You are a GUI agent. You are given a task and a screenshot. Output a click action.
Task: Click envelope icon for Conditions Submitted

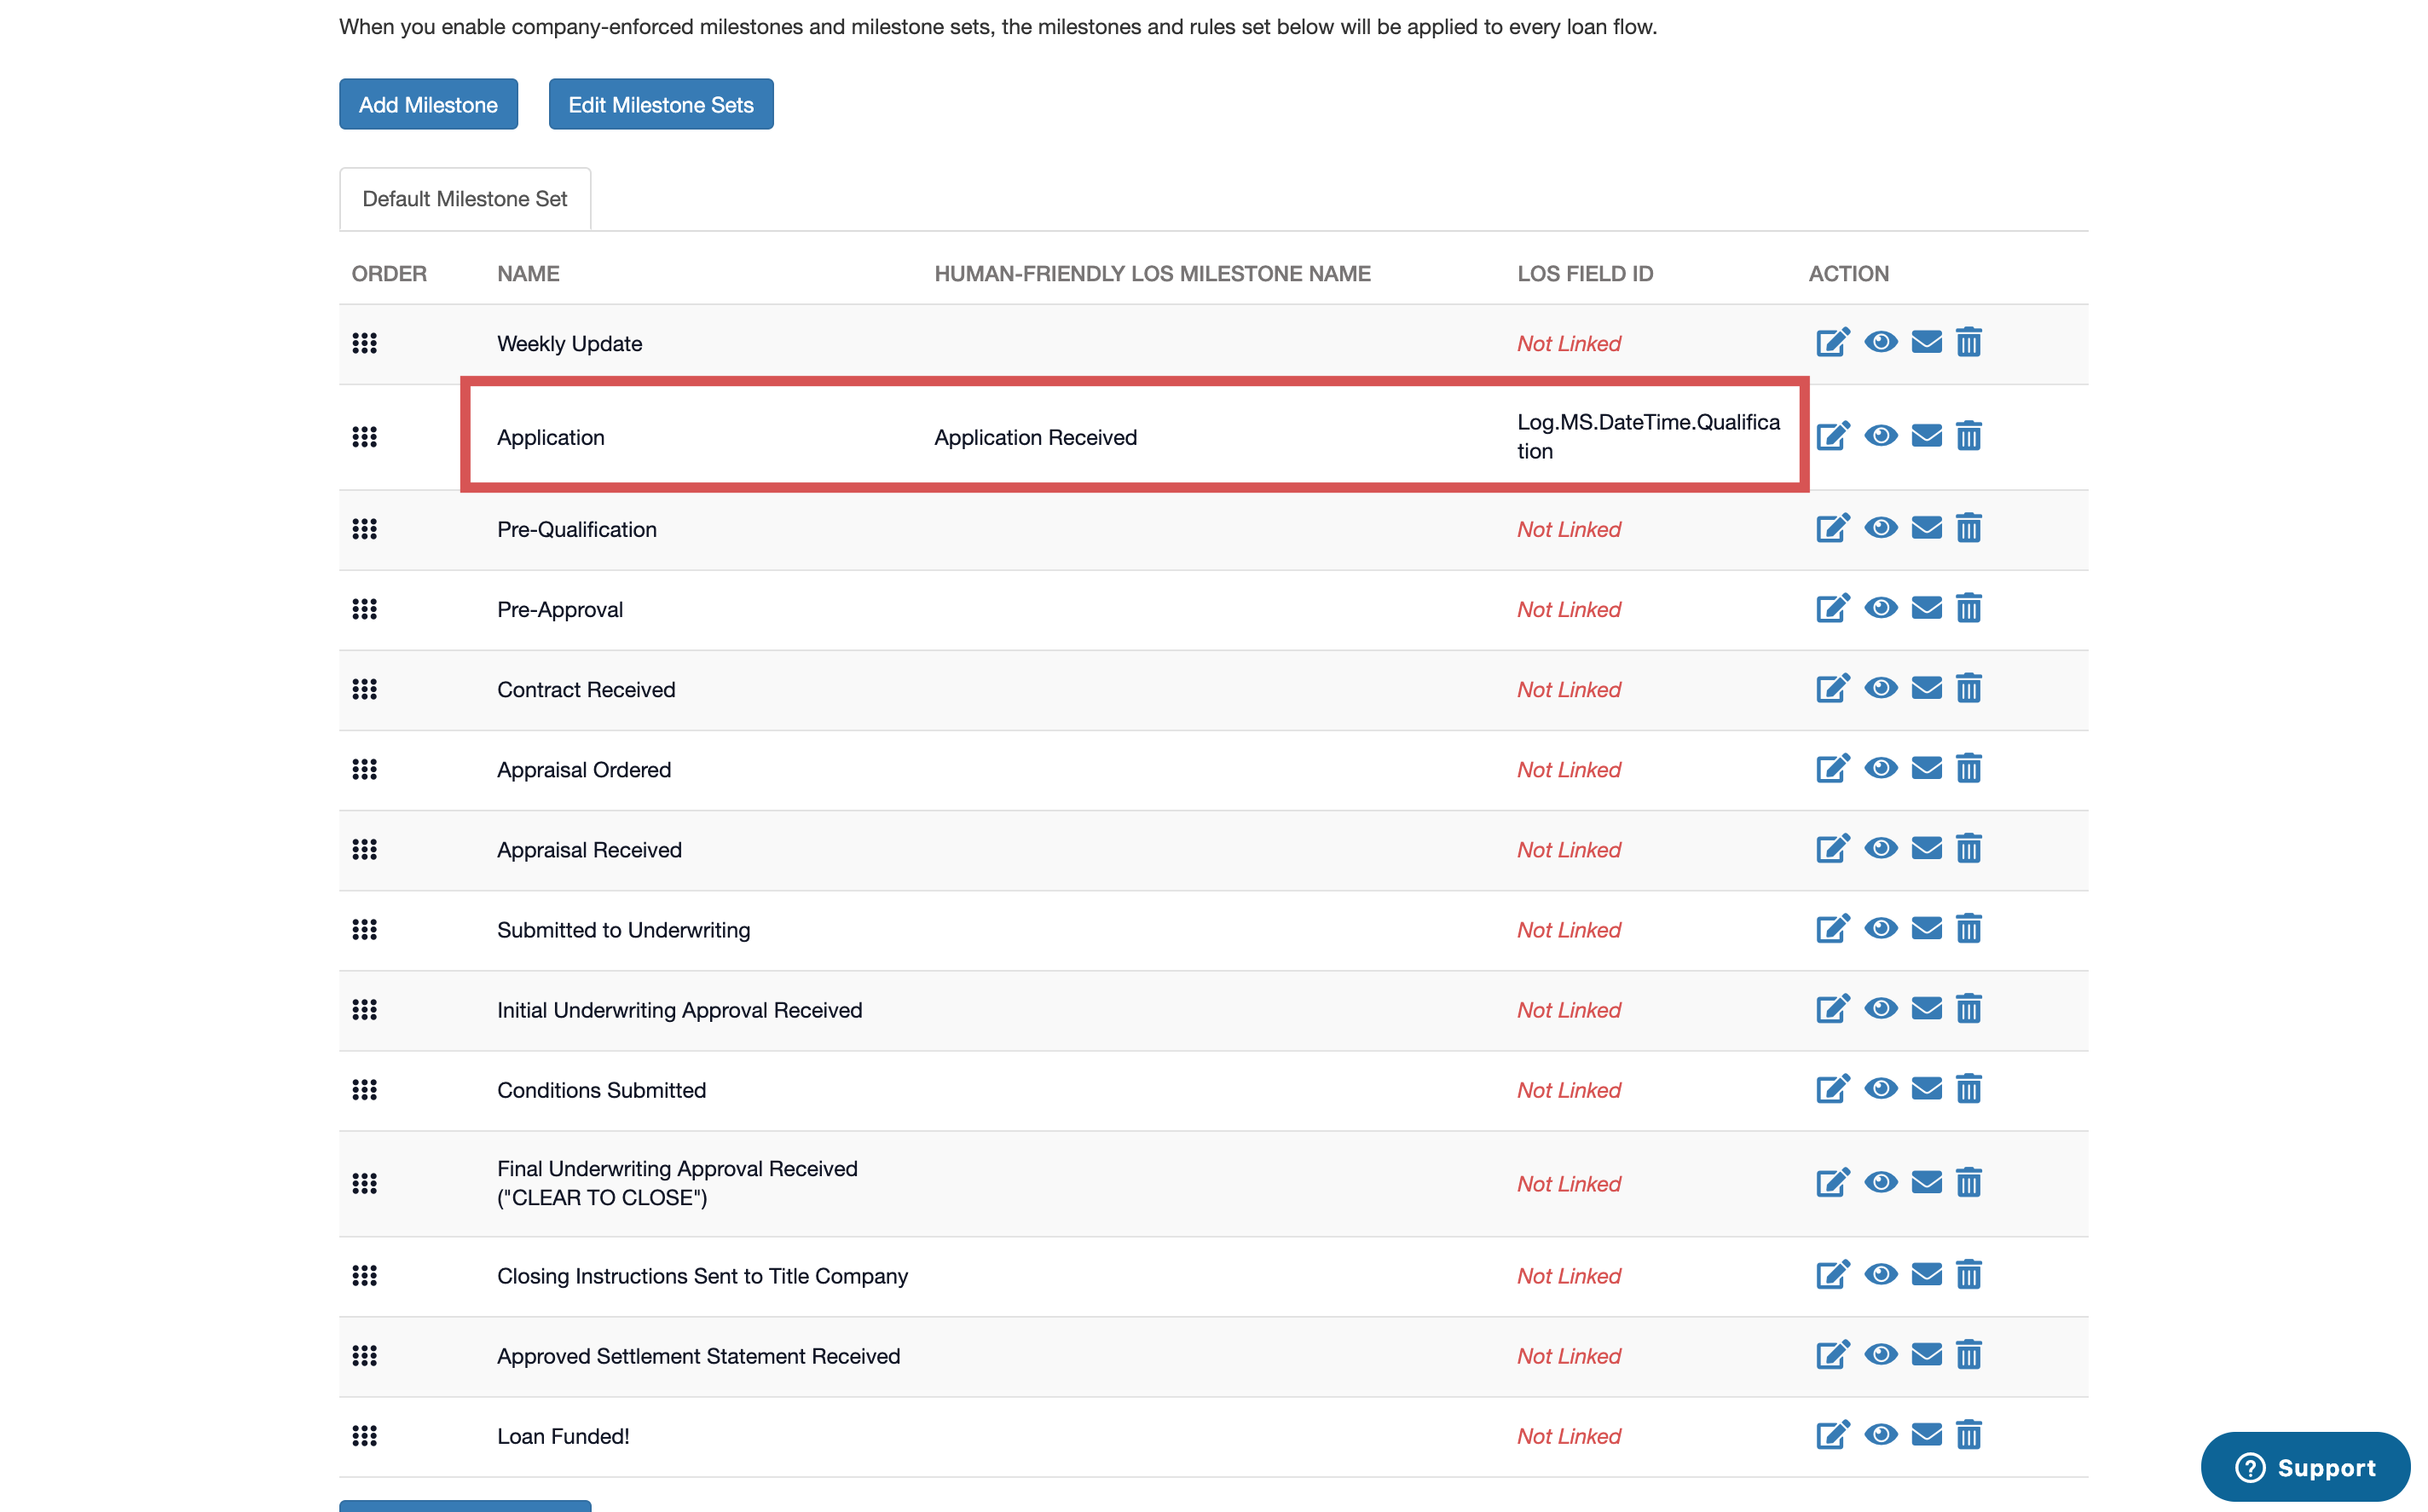[1926, 1089]
